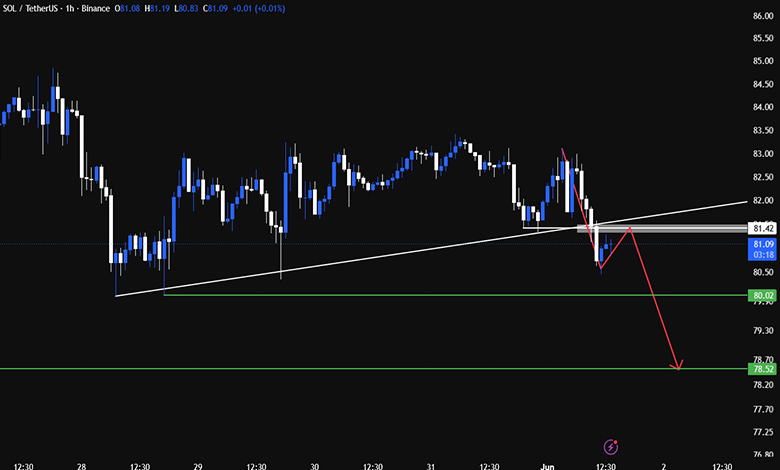Click the 31 date label on time axis
The height and width of the screenshot is (470, 780).
(431, 467)
